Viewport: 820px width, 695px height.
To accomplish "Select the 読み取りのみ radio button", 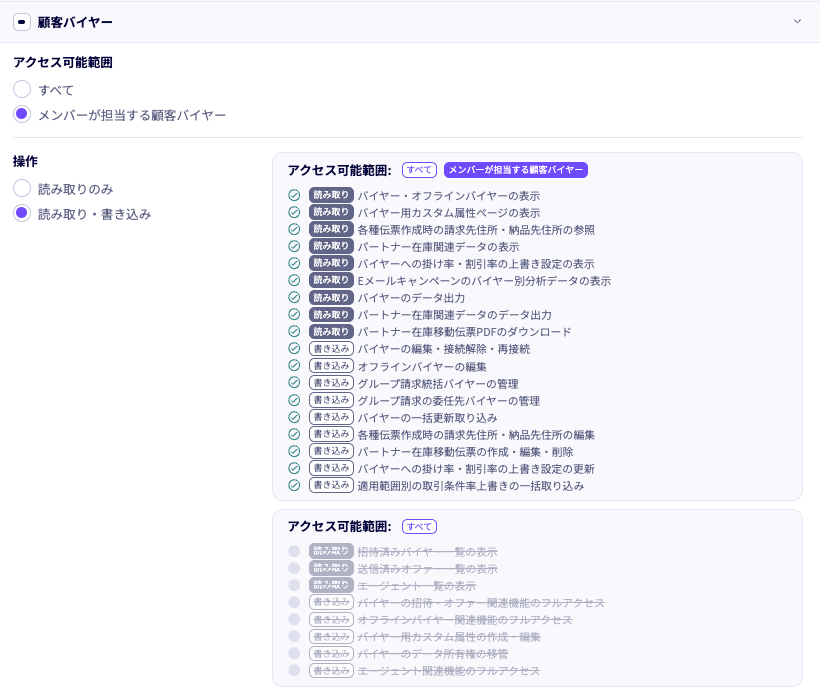I will click(20, 187).
